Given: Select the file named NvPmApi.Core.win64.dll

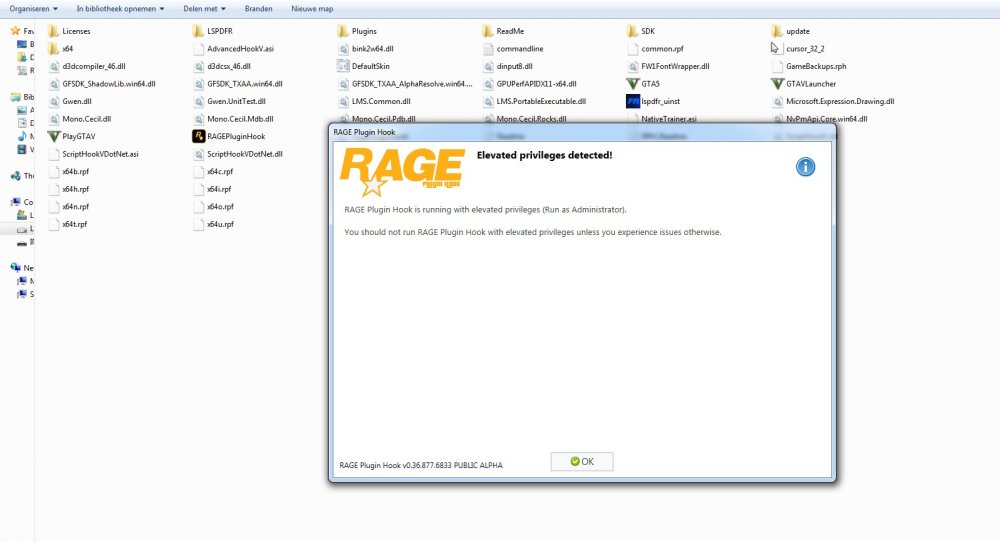Looking at the screenshot, I should pyautogui.click(x=827, y=119).
